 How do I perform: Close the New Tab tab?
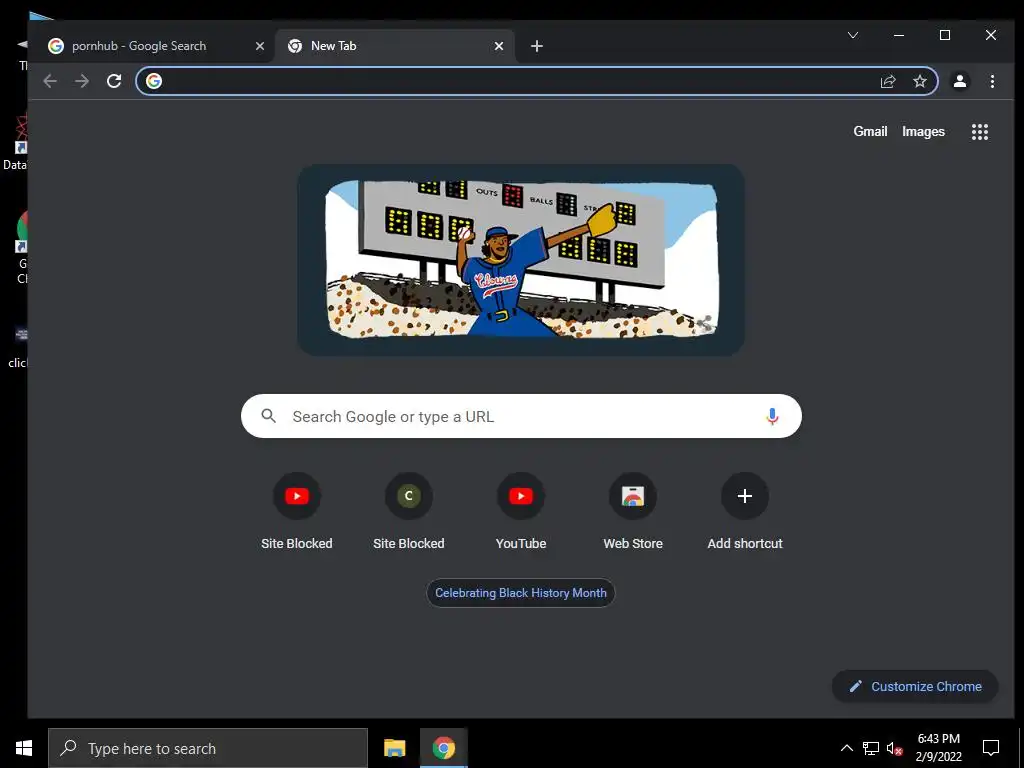[x=498, y=46]
